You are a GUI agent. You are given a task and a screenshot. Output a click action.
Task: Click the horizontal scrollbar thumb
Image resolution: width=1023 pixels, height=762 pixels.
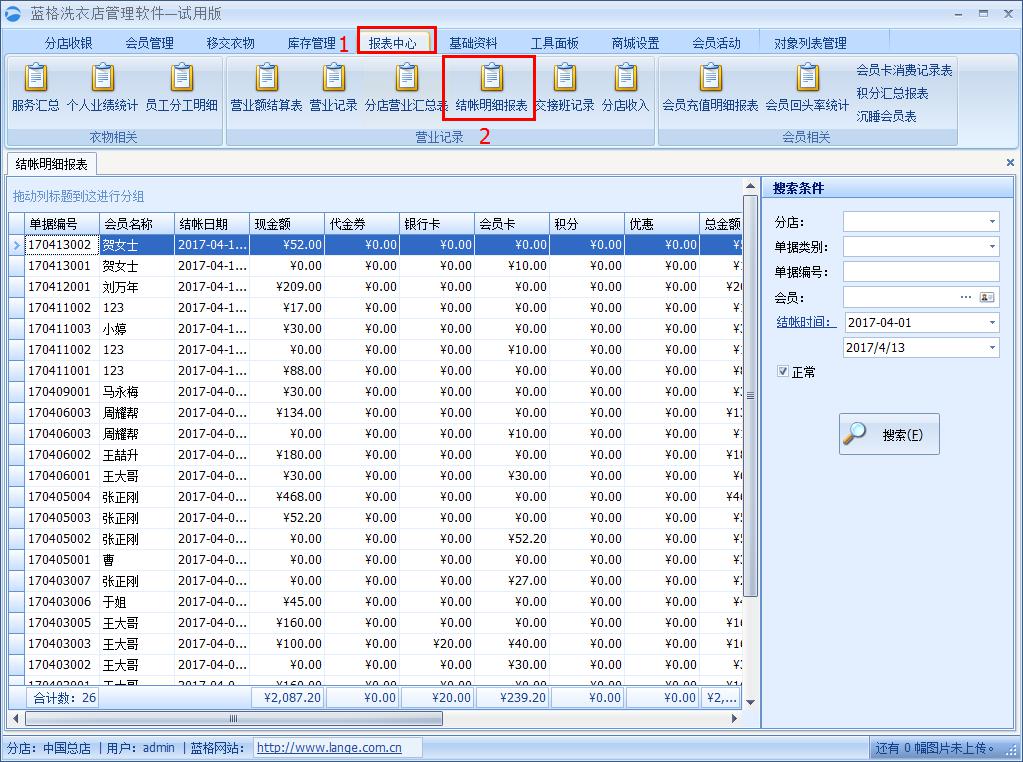[x=234, y=718]
